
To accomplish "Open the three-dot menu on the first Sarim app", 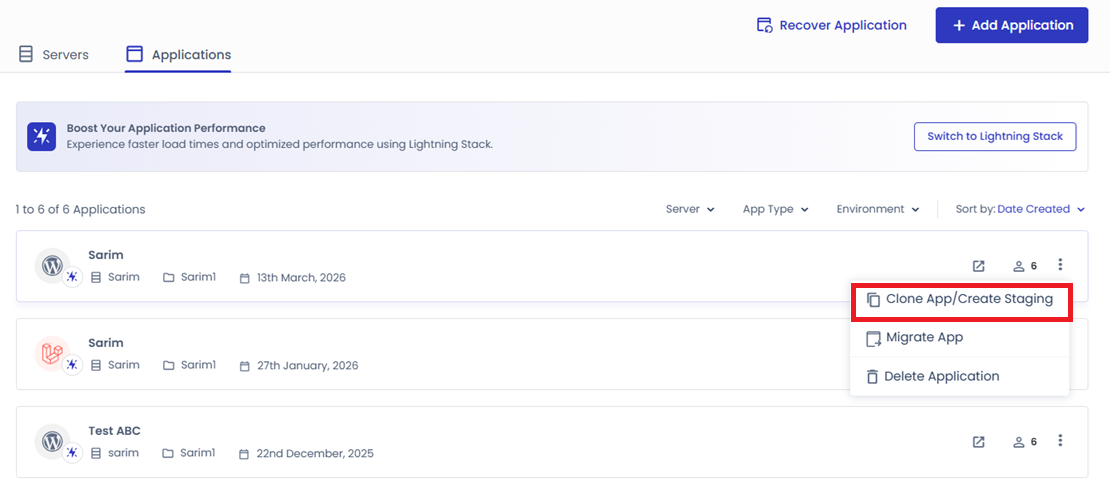I will pos(1060,265).
